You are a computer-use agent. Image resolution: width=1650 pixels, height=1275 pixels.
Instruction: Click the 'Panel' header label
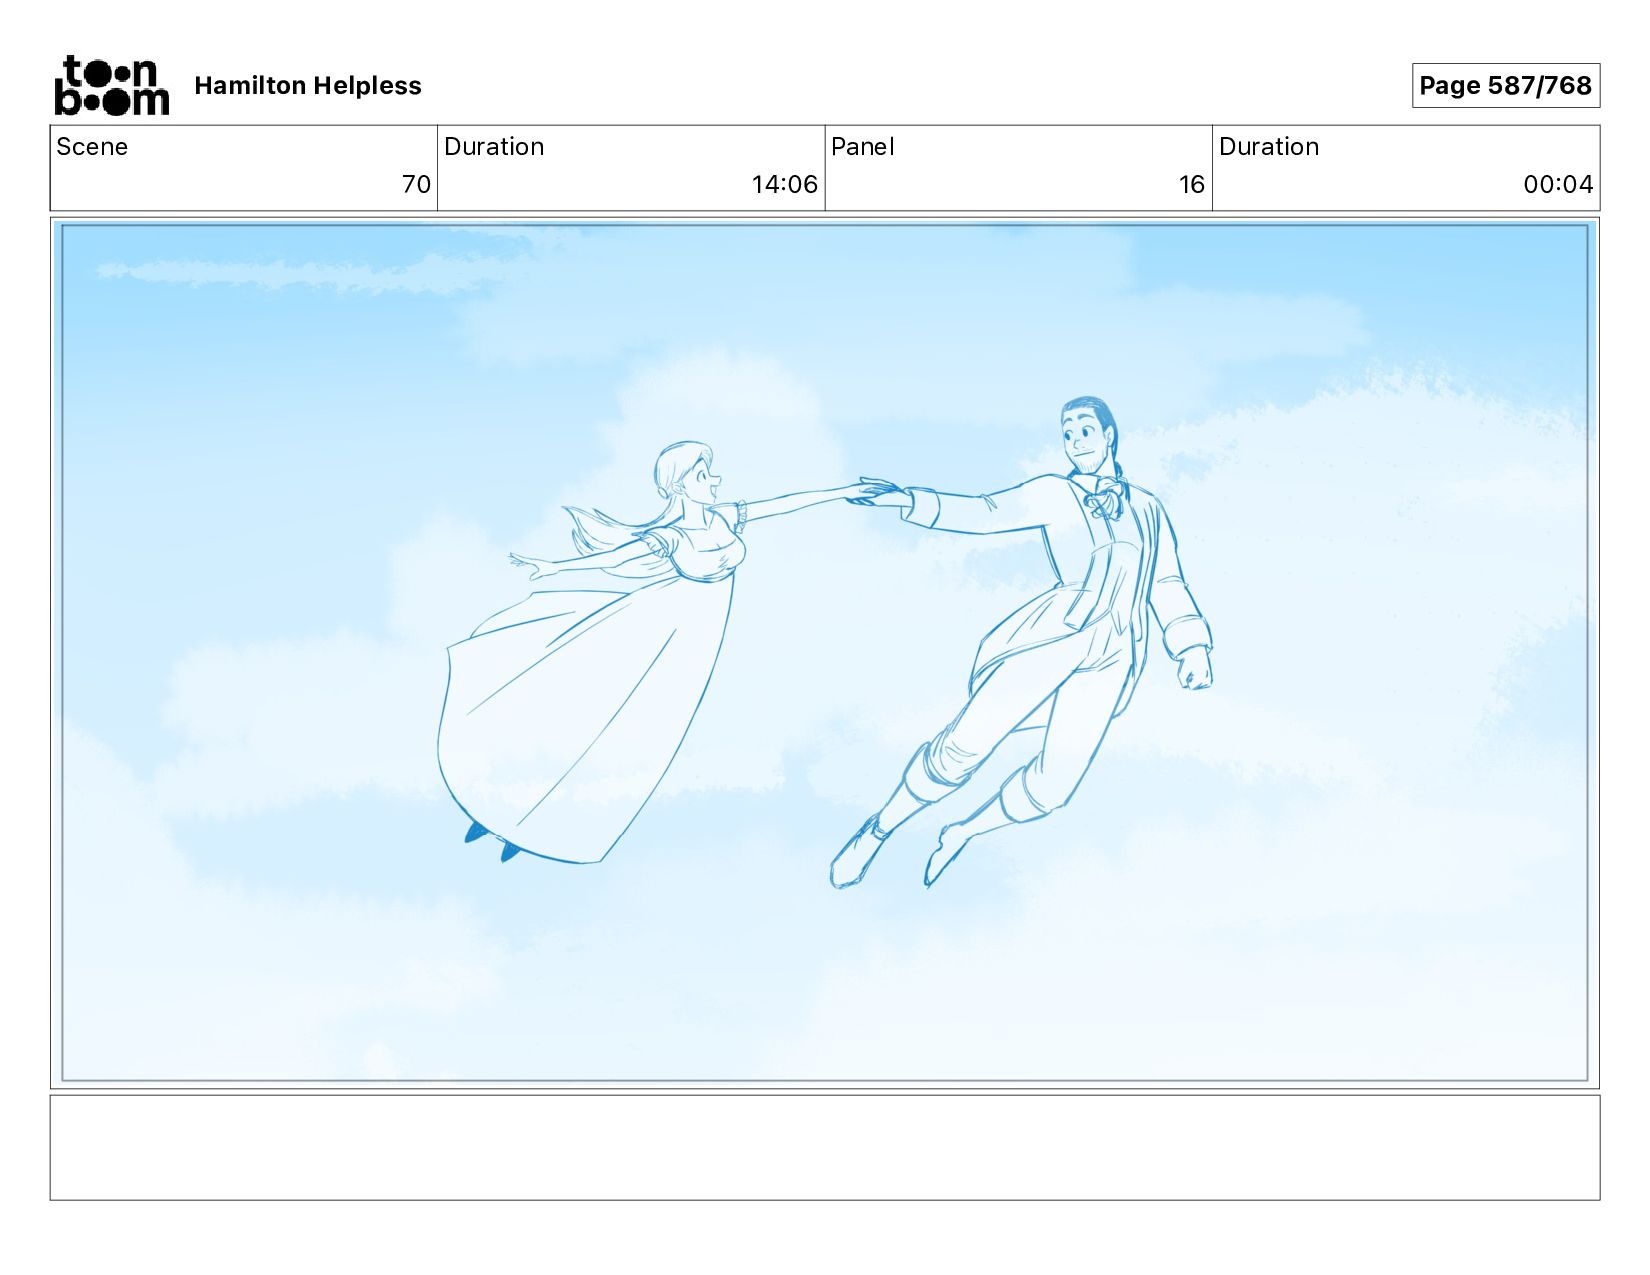(862, 147)
